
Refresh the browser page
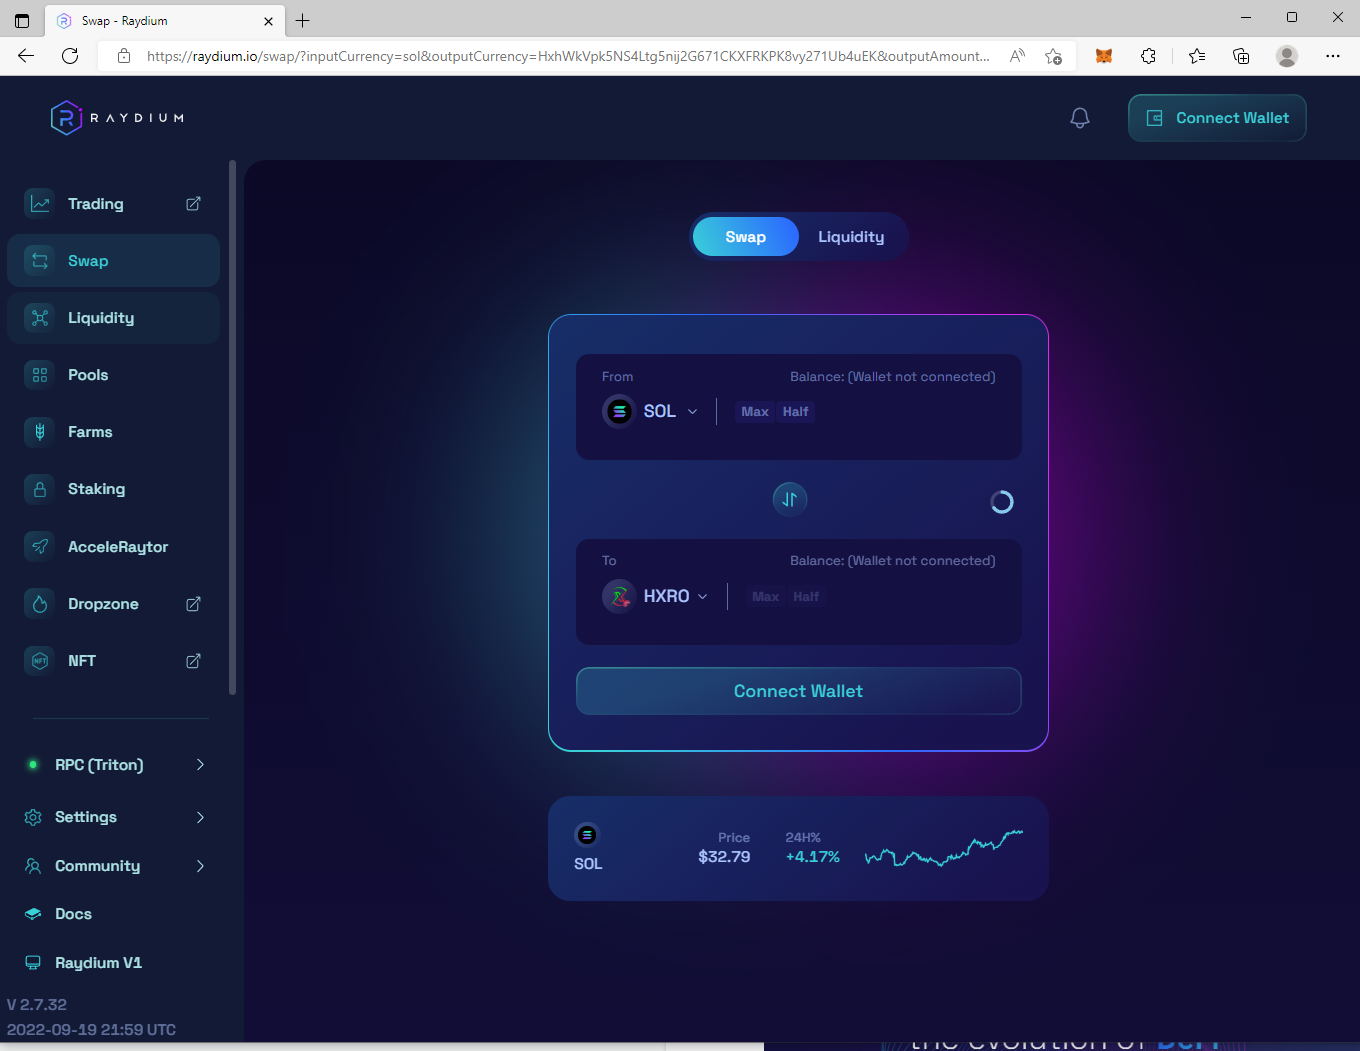[70, 56]
